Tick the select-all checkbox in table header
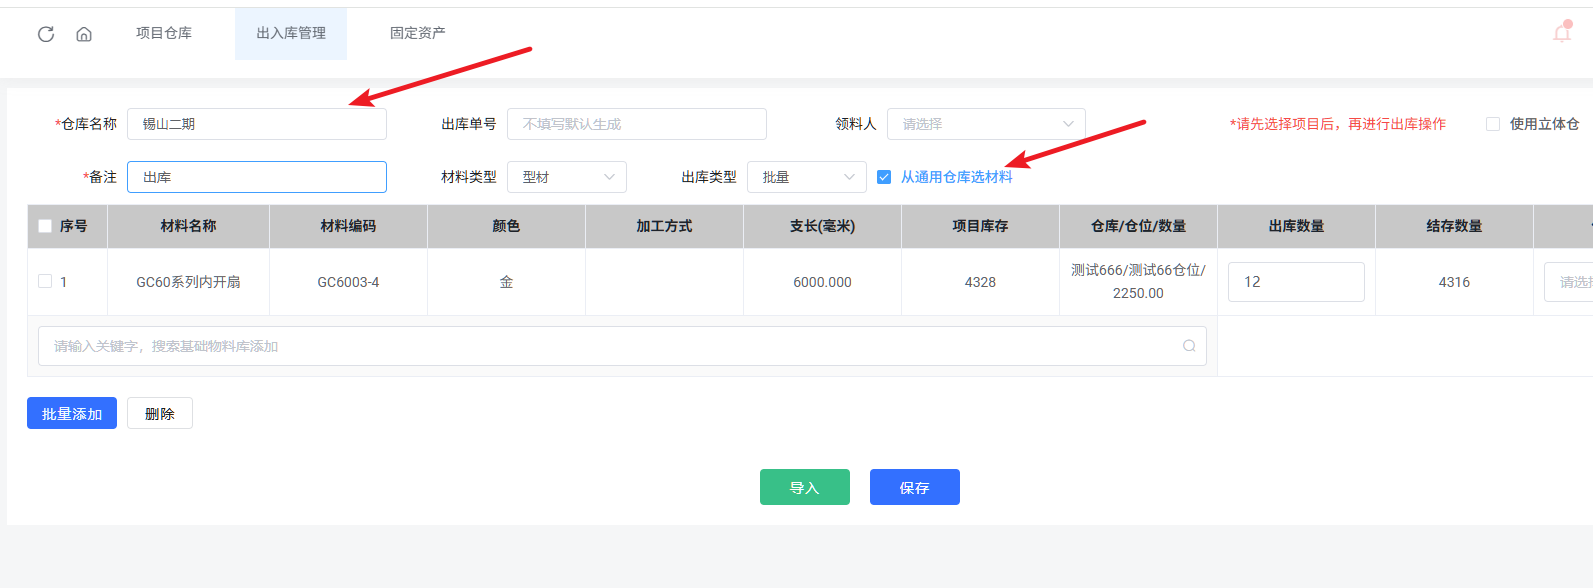Image resolution: width=1593 pixels, height=588 pixels. click(x=45, y=226)
